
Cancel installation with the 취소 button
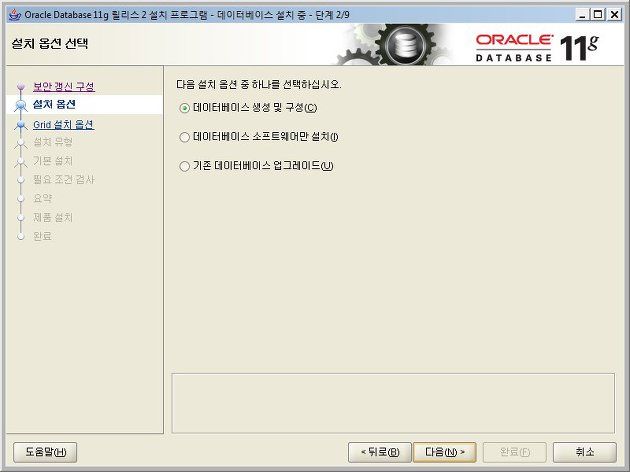585,452
